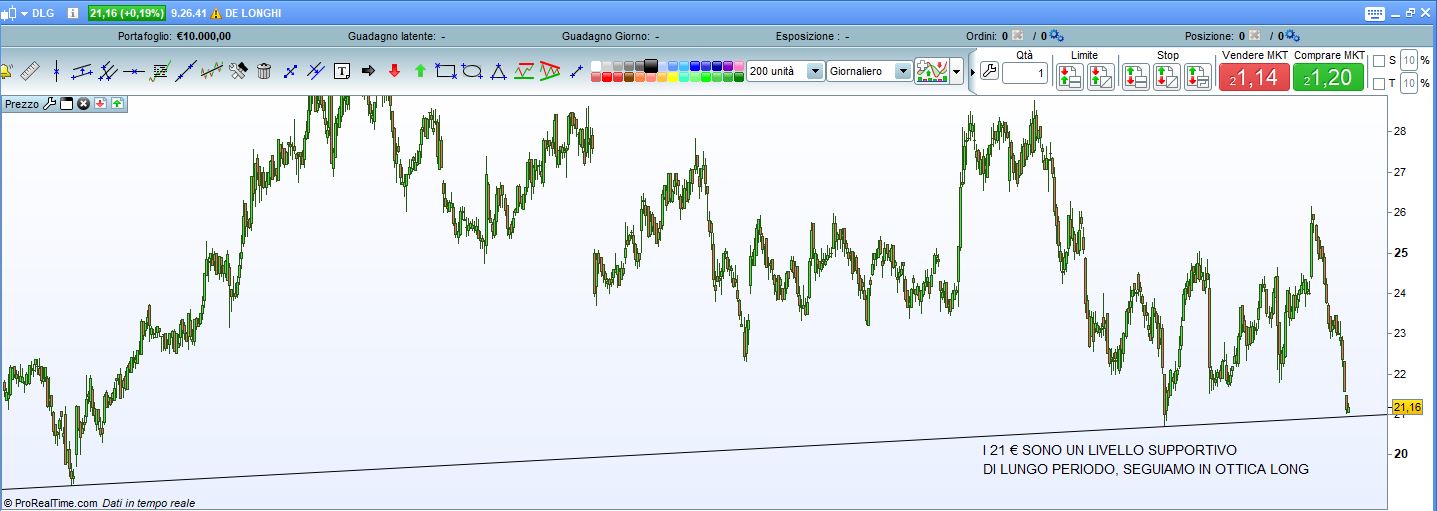Viewport: 1437px width, 511px height.
Task: Click the Vendere MKT sell button
Action: 1253,77
